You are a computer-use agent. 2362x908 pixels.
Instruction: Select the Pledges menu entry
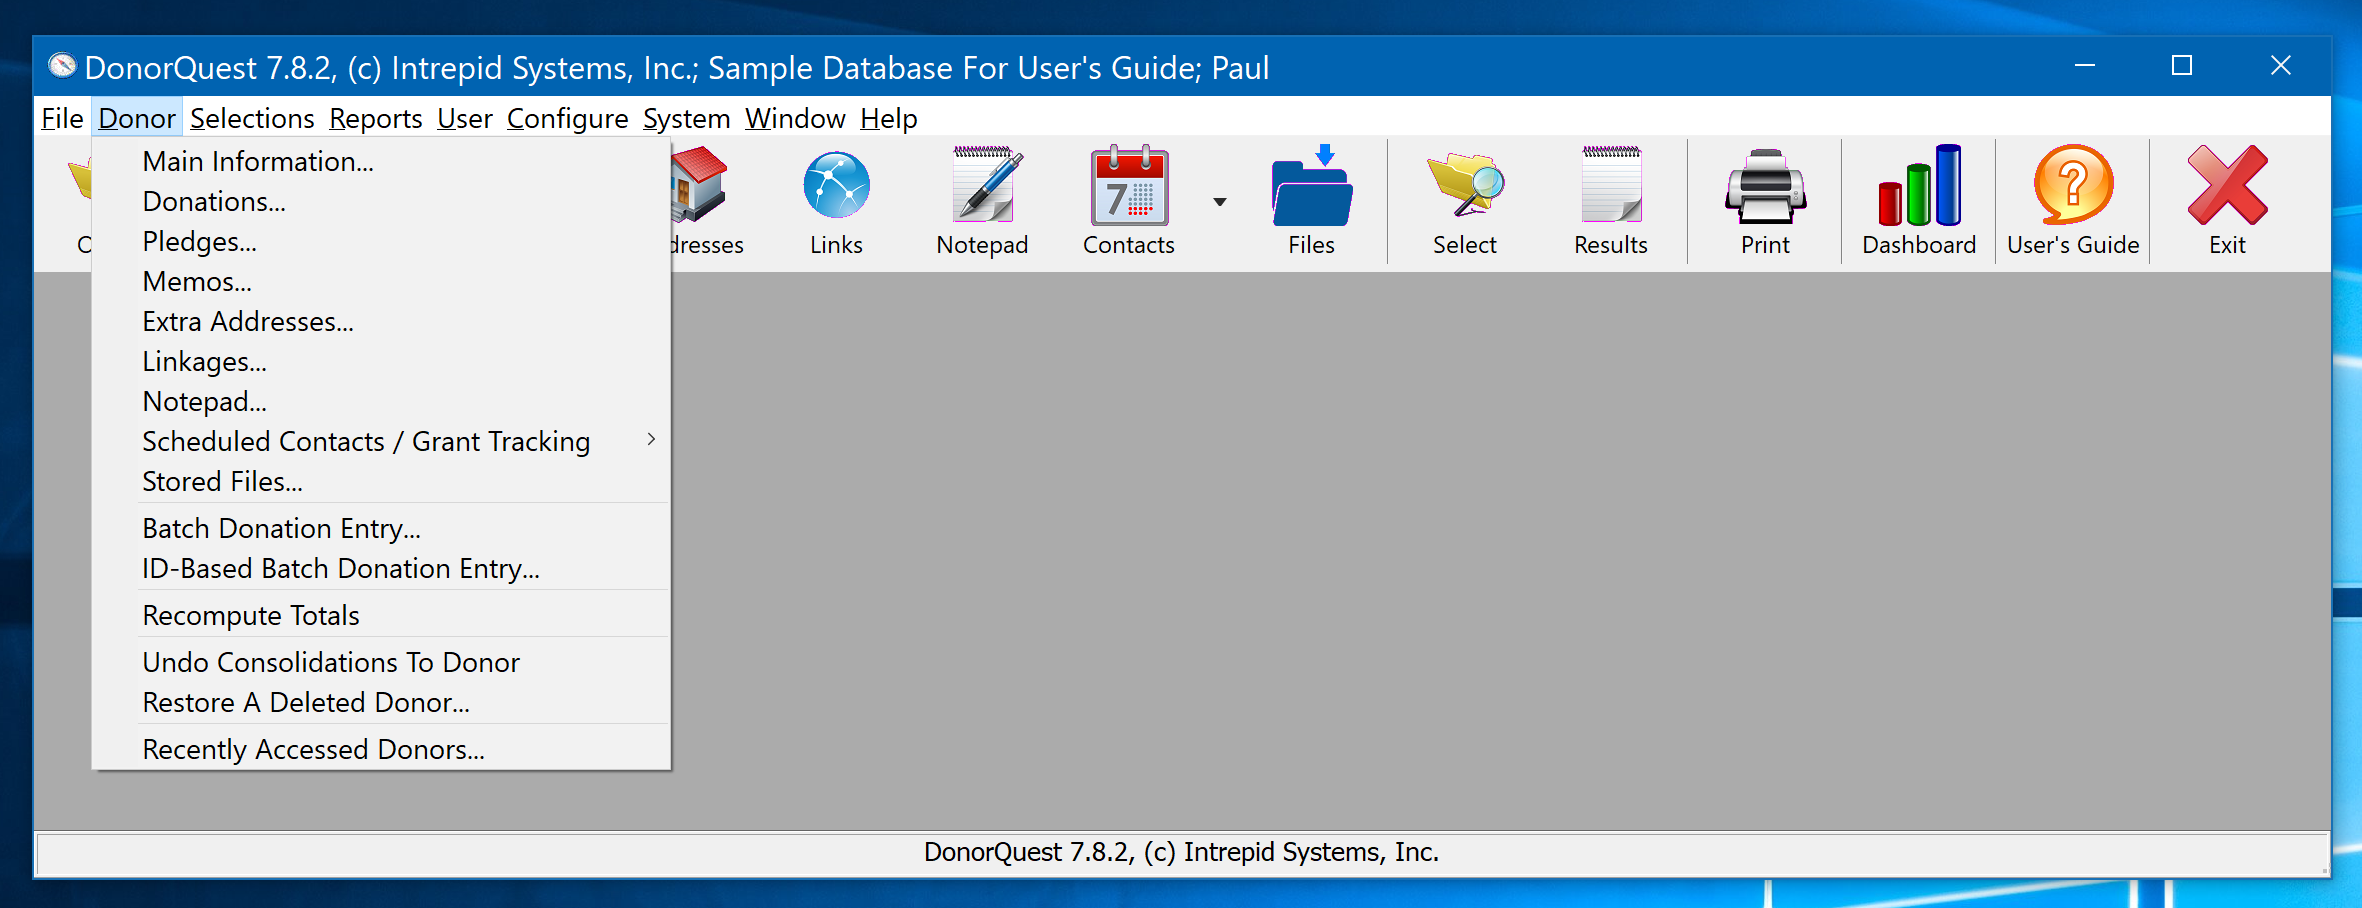(x=381, y=241)
